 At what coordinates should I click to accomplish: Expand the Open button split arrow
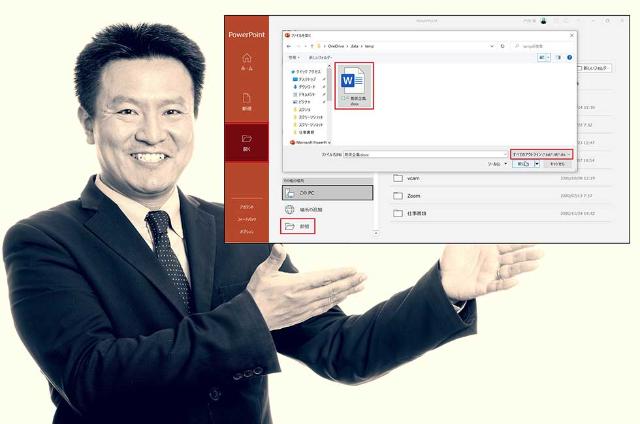click(536, 163)
